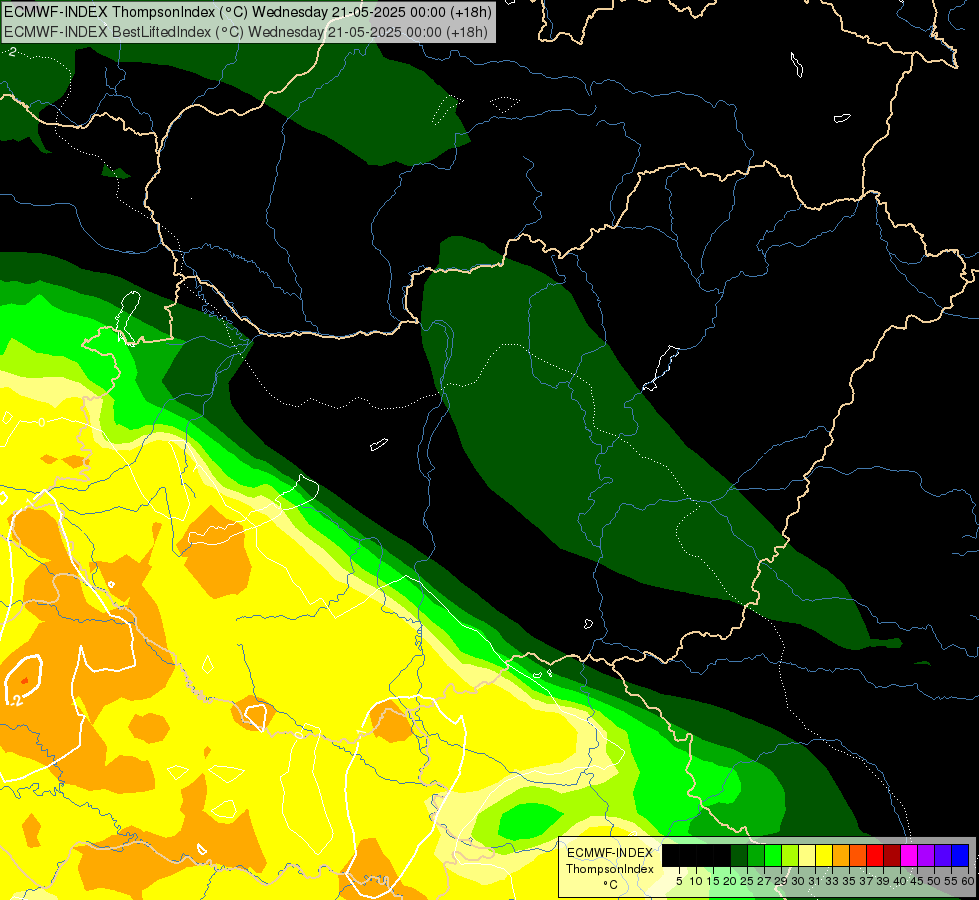Select the lime 29–30 legend swatch

click(790, 855)
